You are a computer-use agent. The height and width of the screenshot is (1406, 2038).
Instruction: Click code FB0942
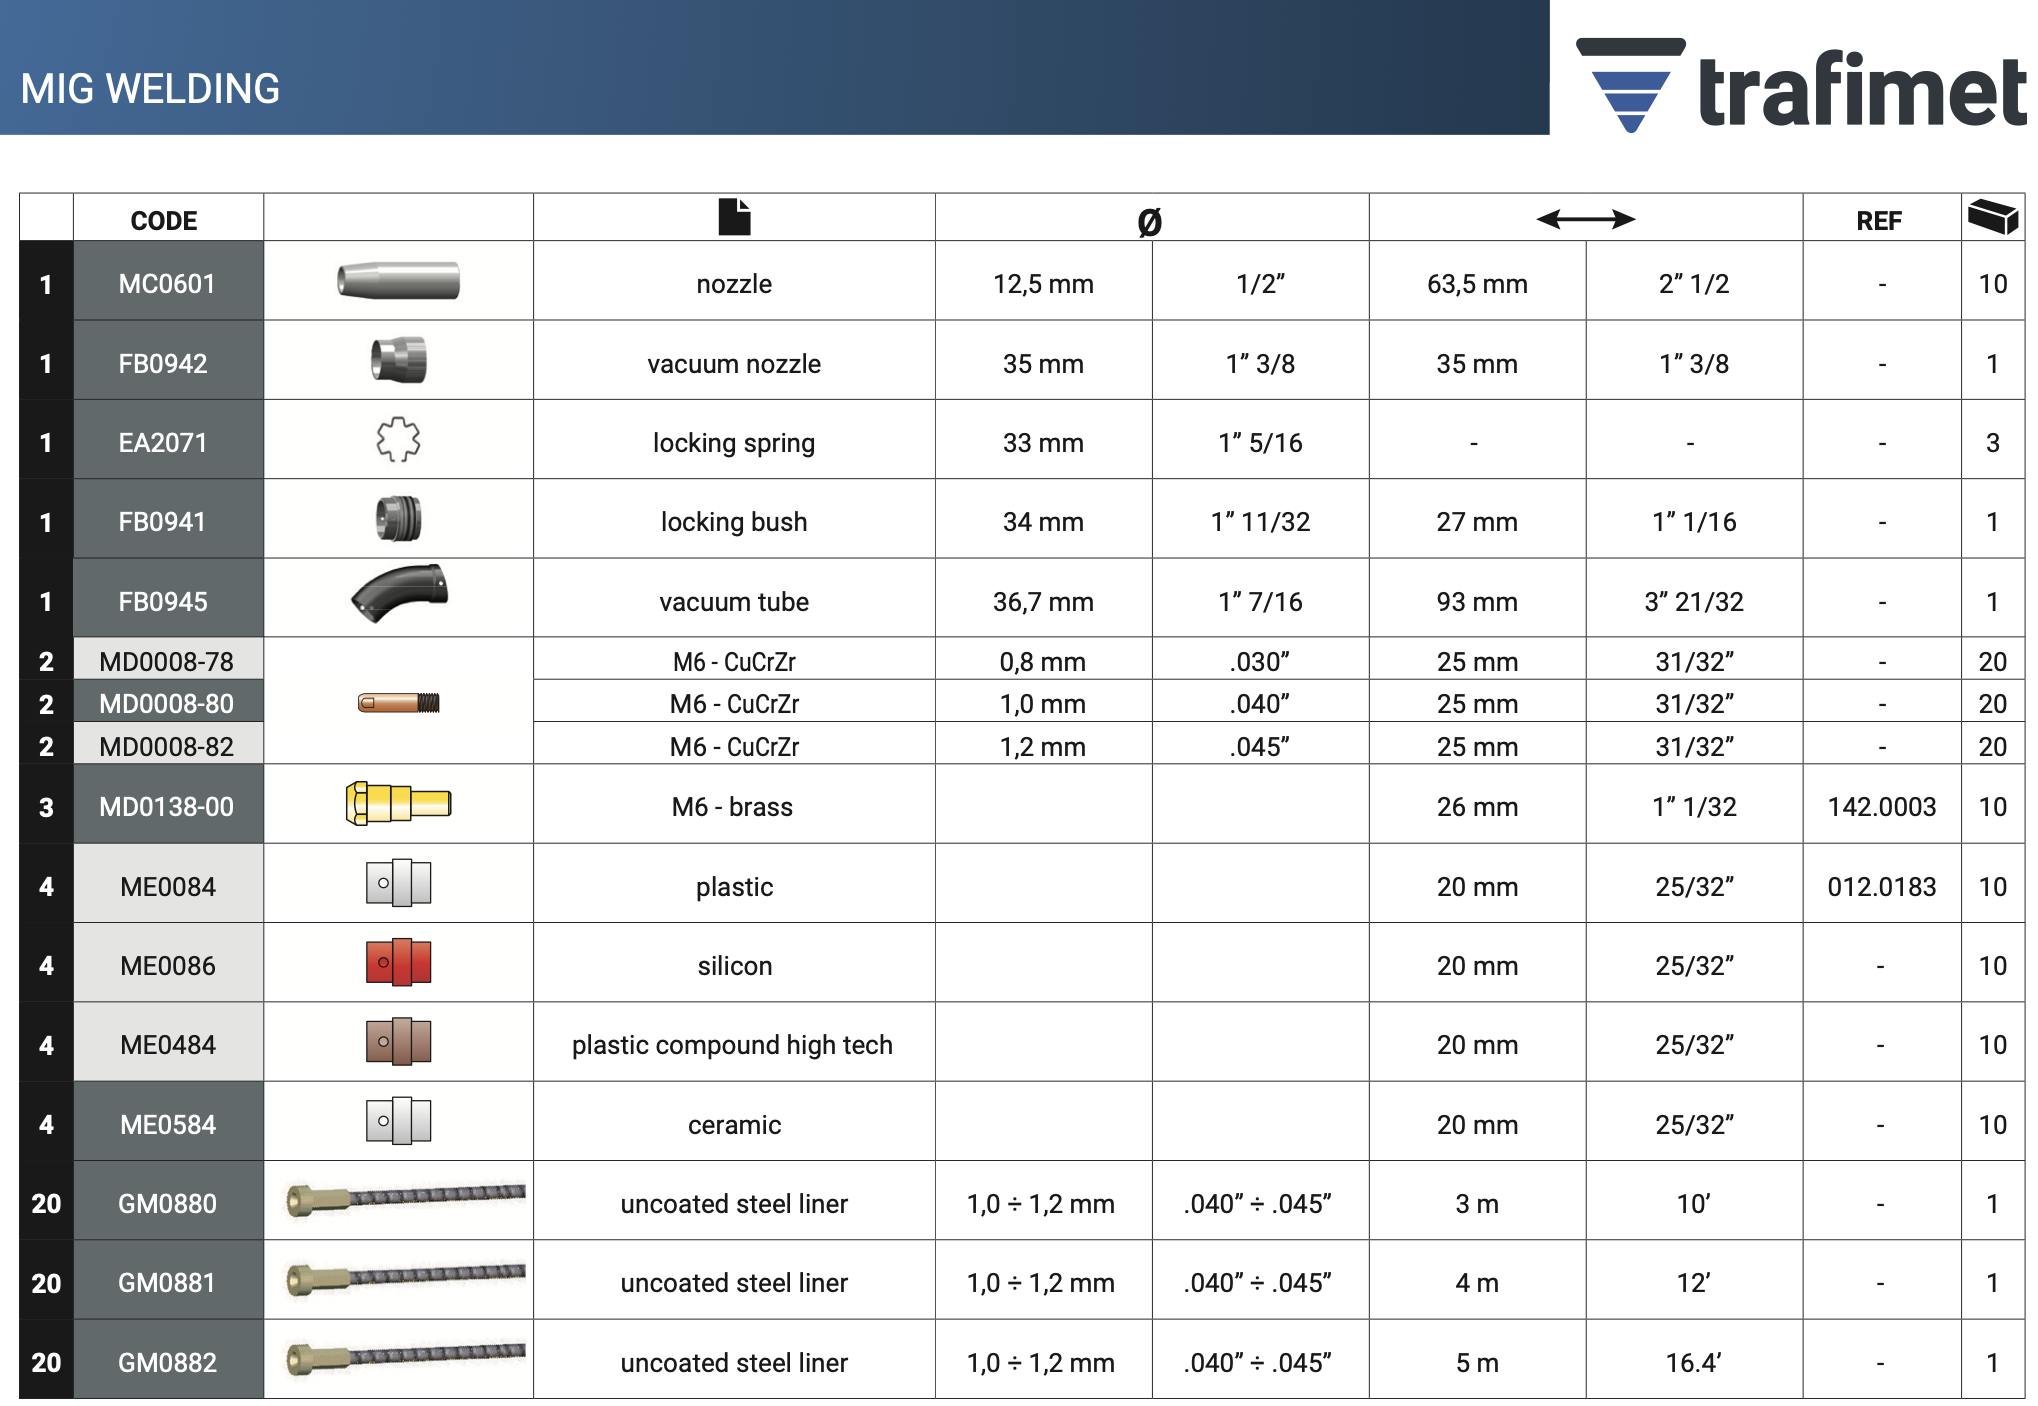[163, 364]
